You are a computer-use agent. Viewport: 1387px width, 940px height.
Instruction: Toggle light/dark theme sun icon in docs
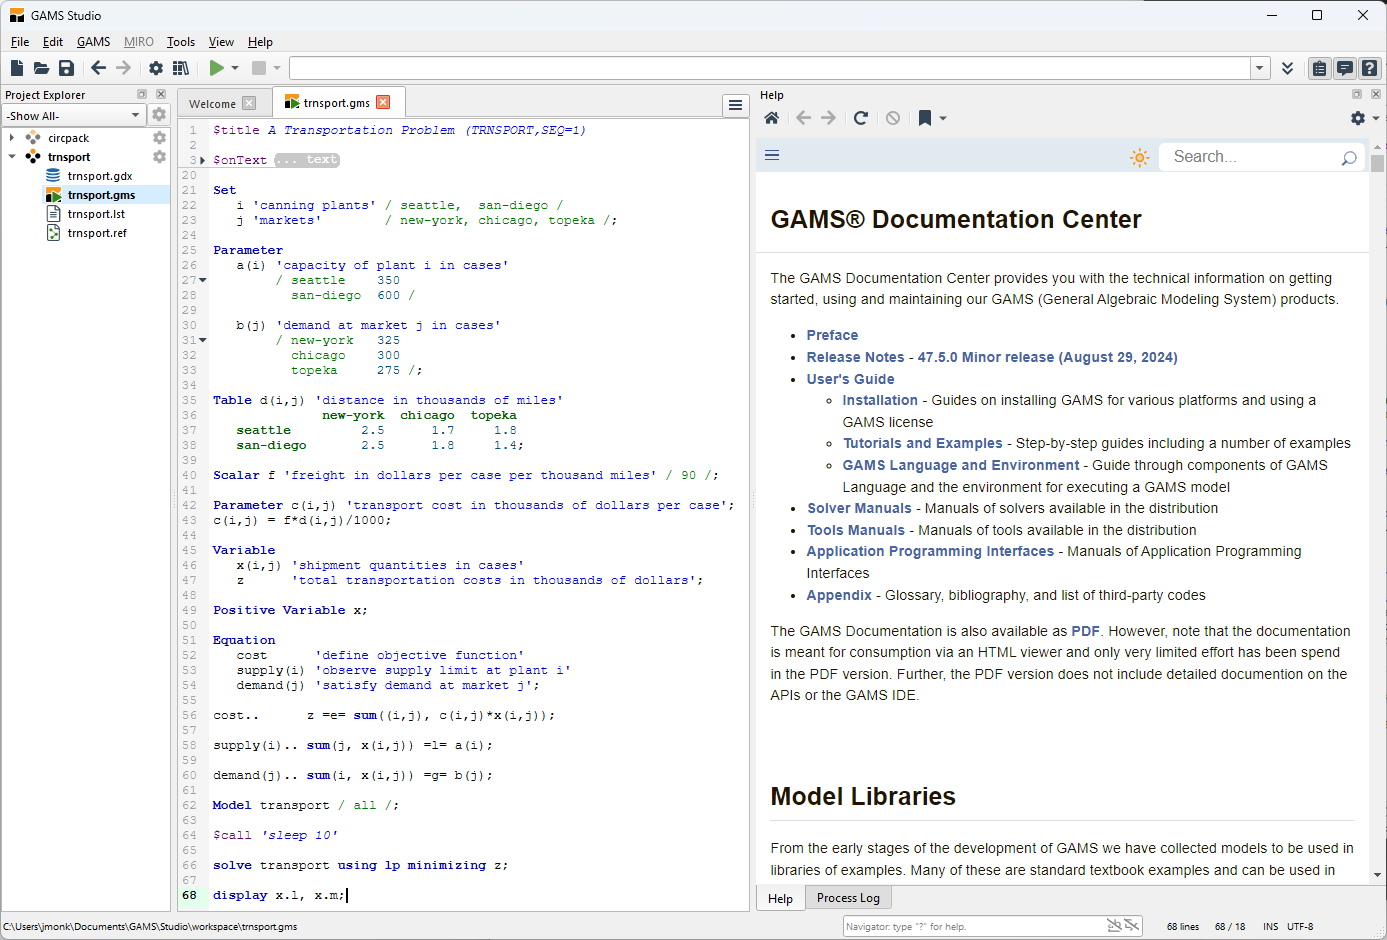tap(1139, 157)
